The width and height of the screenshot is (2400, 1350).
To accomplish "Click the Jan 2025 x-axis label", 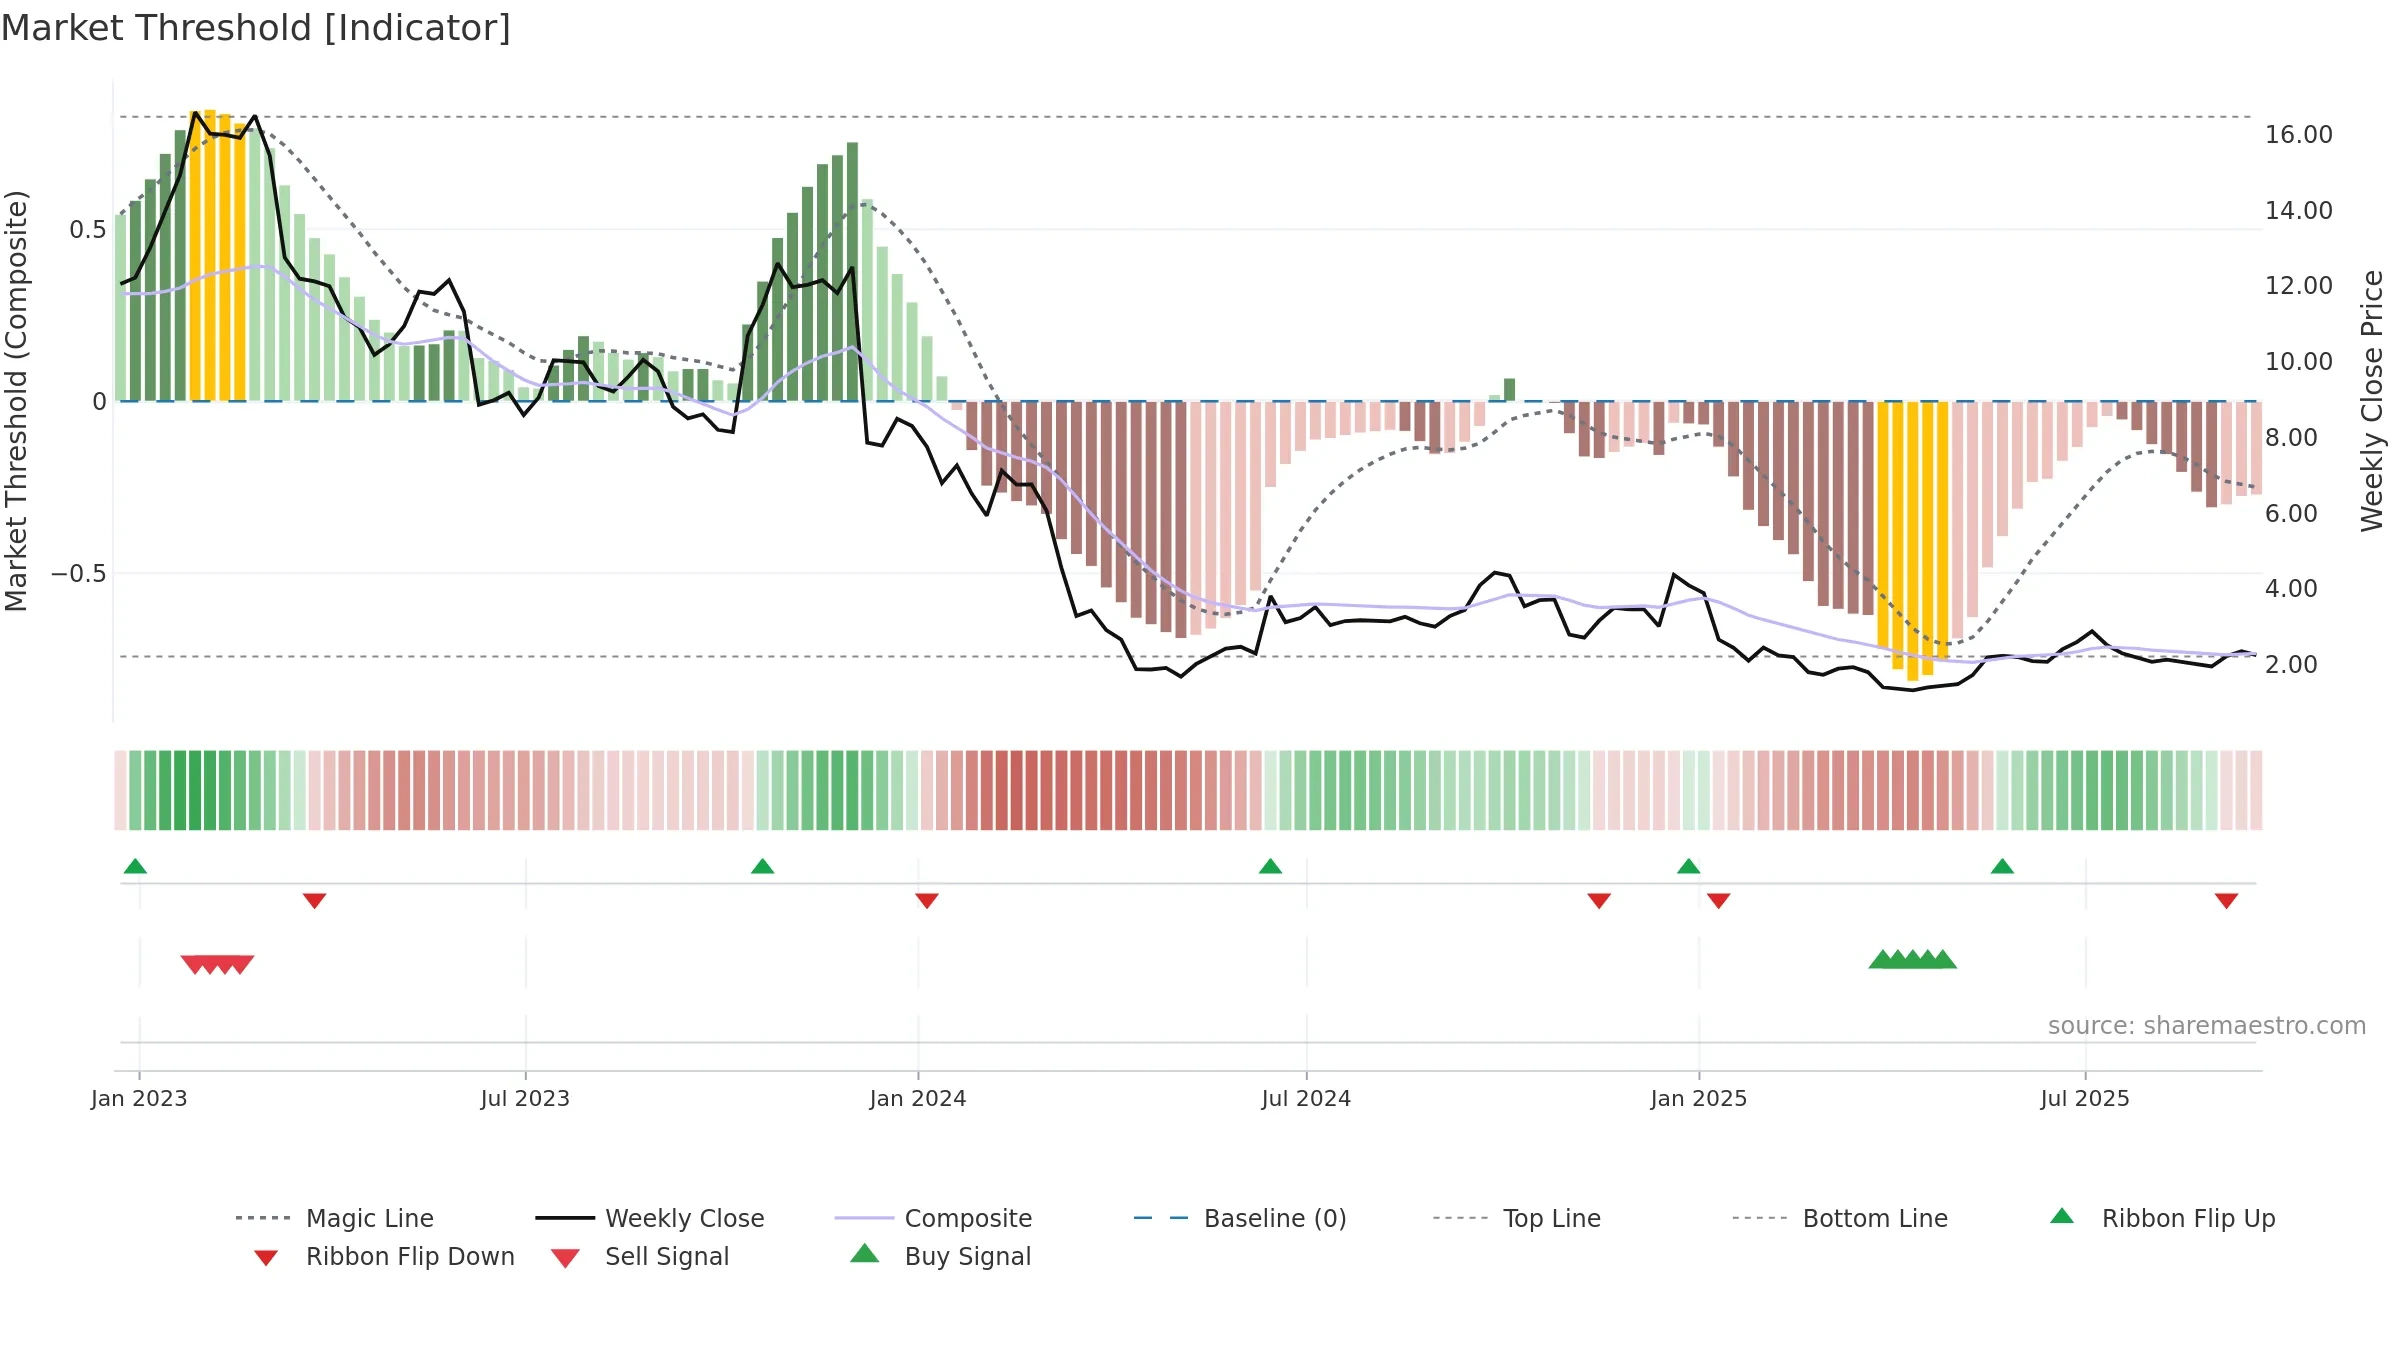I will [x=1699, y=1099].
